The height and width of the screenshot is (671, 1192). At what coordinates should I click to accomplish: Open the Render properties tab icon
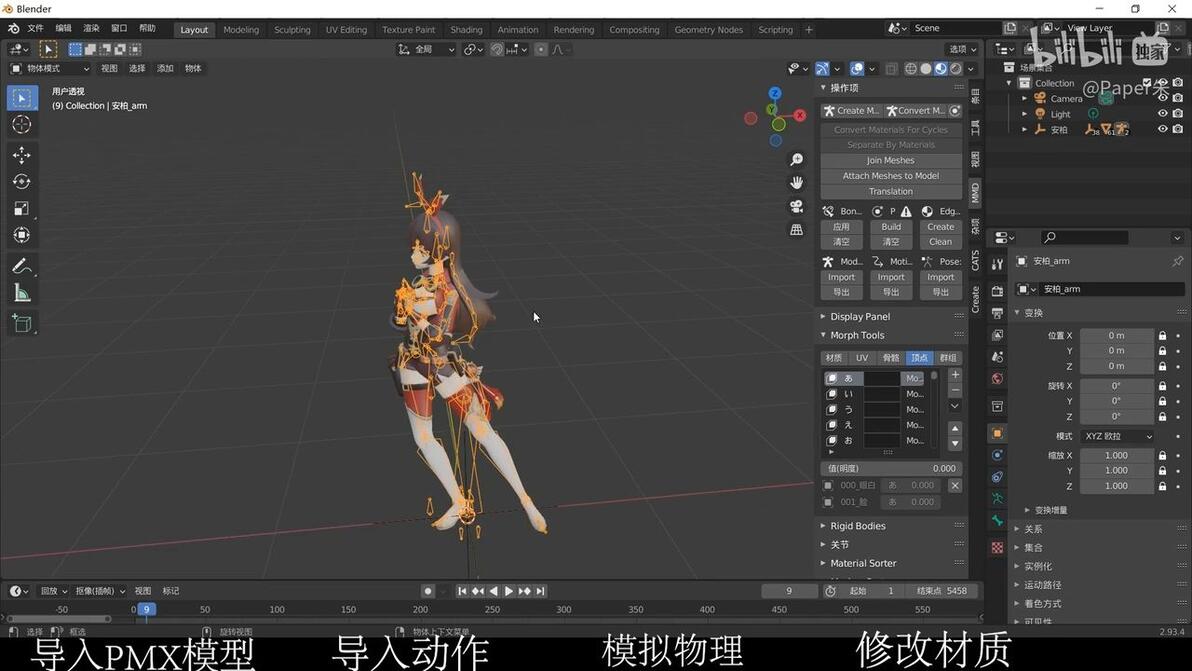[997, 292]
